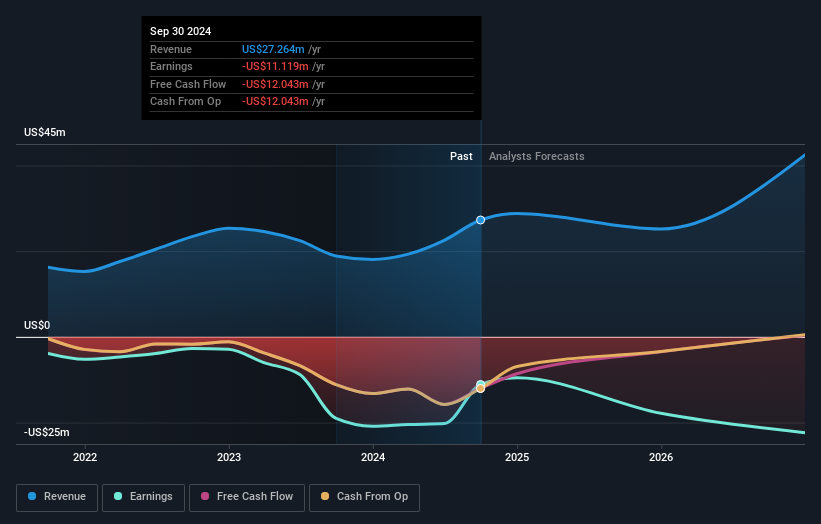Toggle the Earnings legend series
The image size is (821, 524).
coord(143,497)
